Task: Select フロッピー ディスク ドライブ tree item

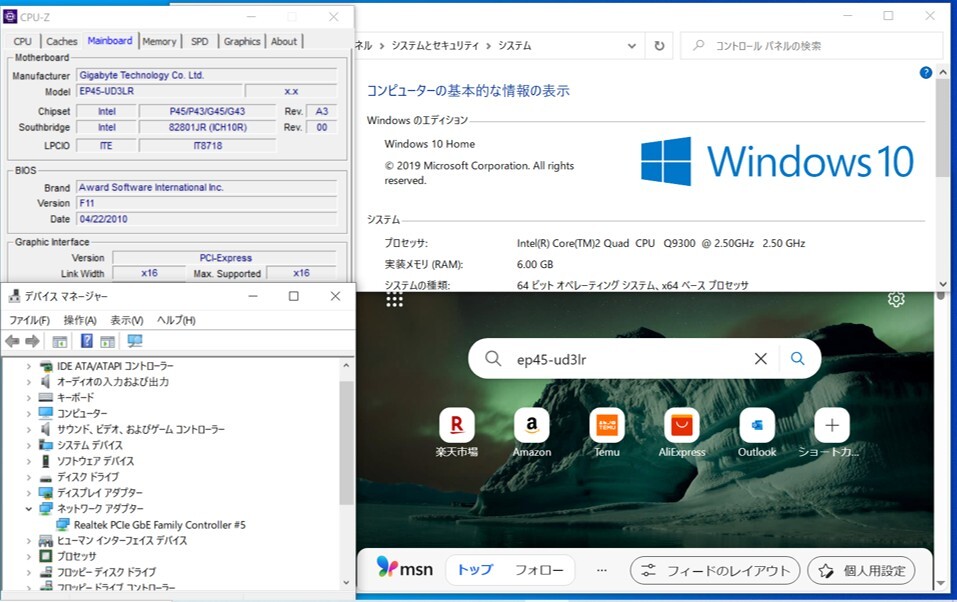Action: point(106,572)
